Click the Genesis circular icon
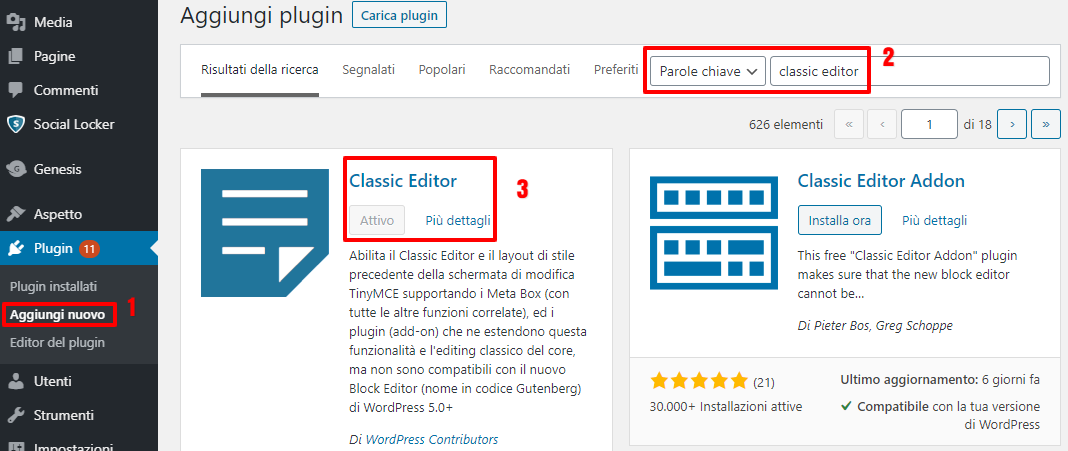 (16, 169)
